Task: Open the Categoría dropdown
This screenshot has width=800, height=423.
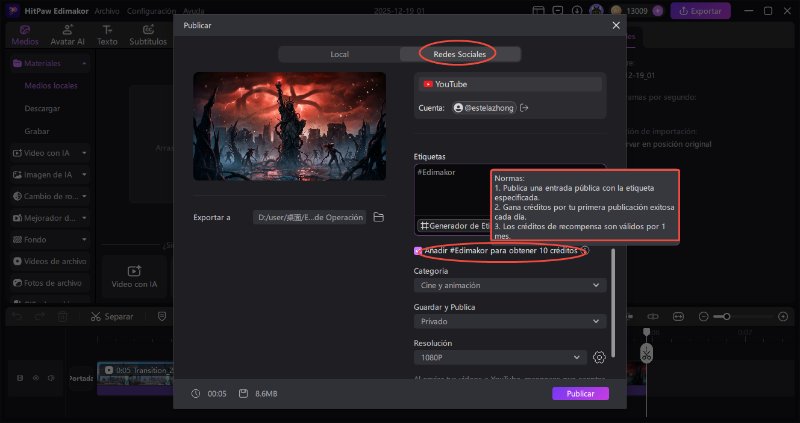Action: (510, 285)
